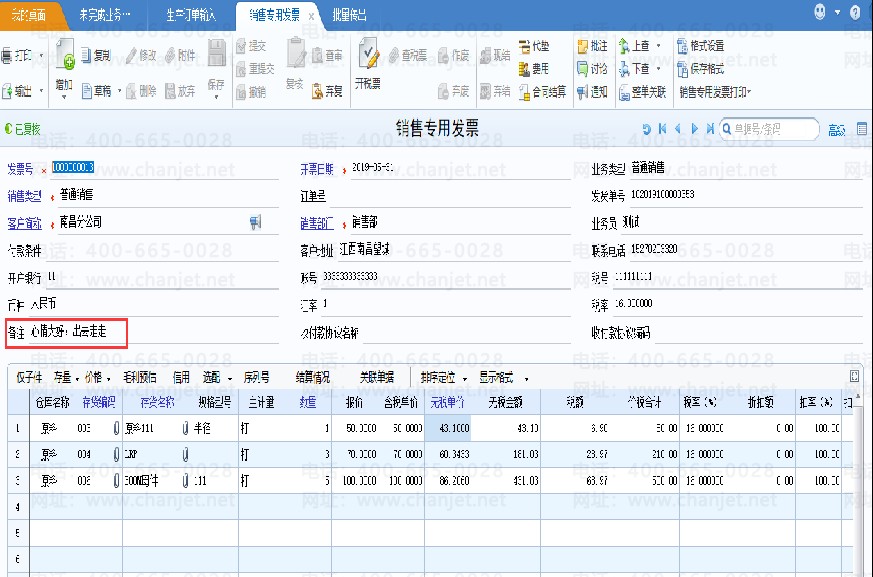873x577 pixels.
Task: Click the 格式设置 (format settings) icon
Action: click(701, 46)
